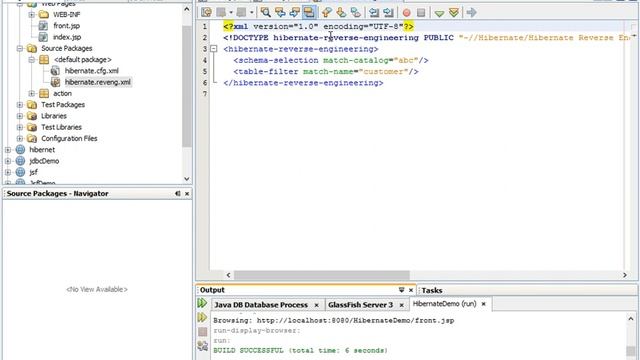The height and width of the screenshot is (360, 640).
Task: Expand the Test Libraries node
Action: coord(20,127)
